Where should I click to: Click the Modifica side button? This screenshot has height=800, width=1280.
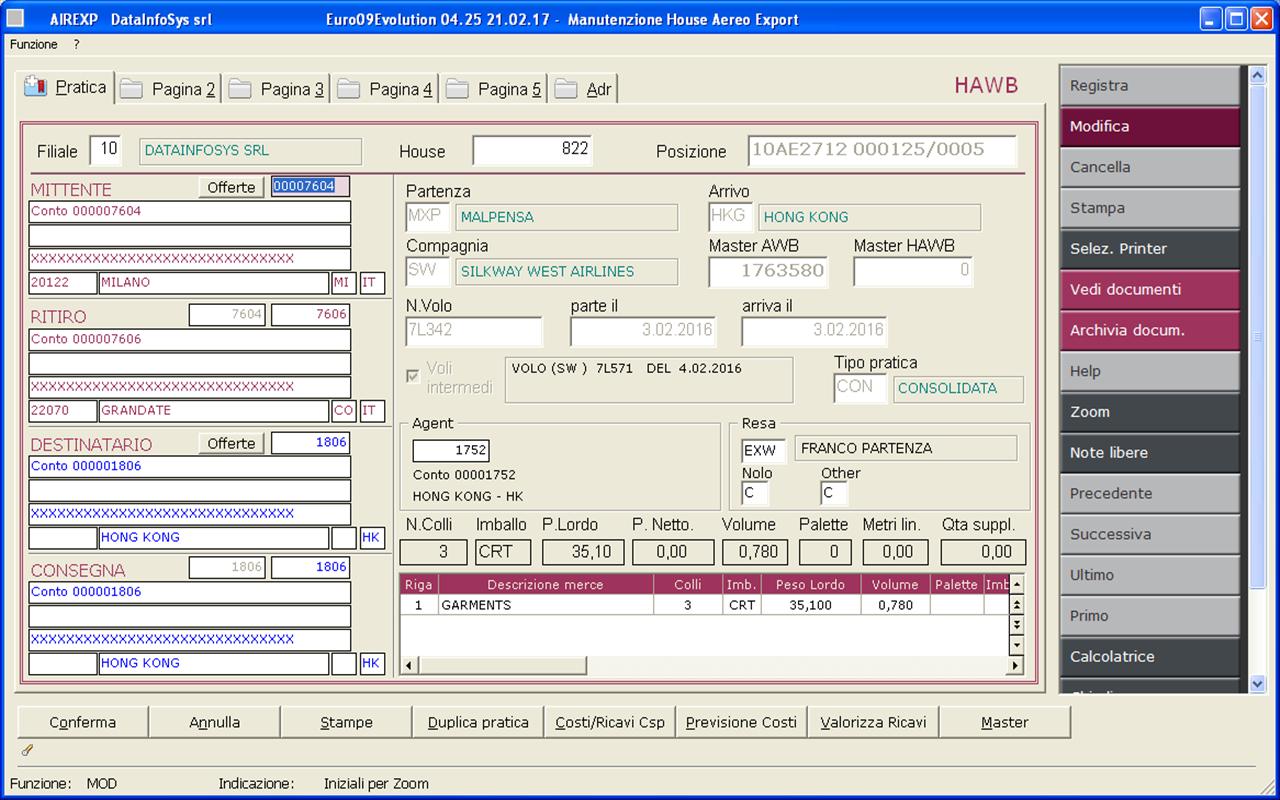click(x=1150, y=127)
